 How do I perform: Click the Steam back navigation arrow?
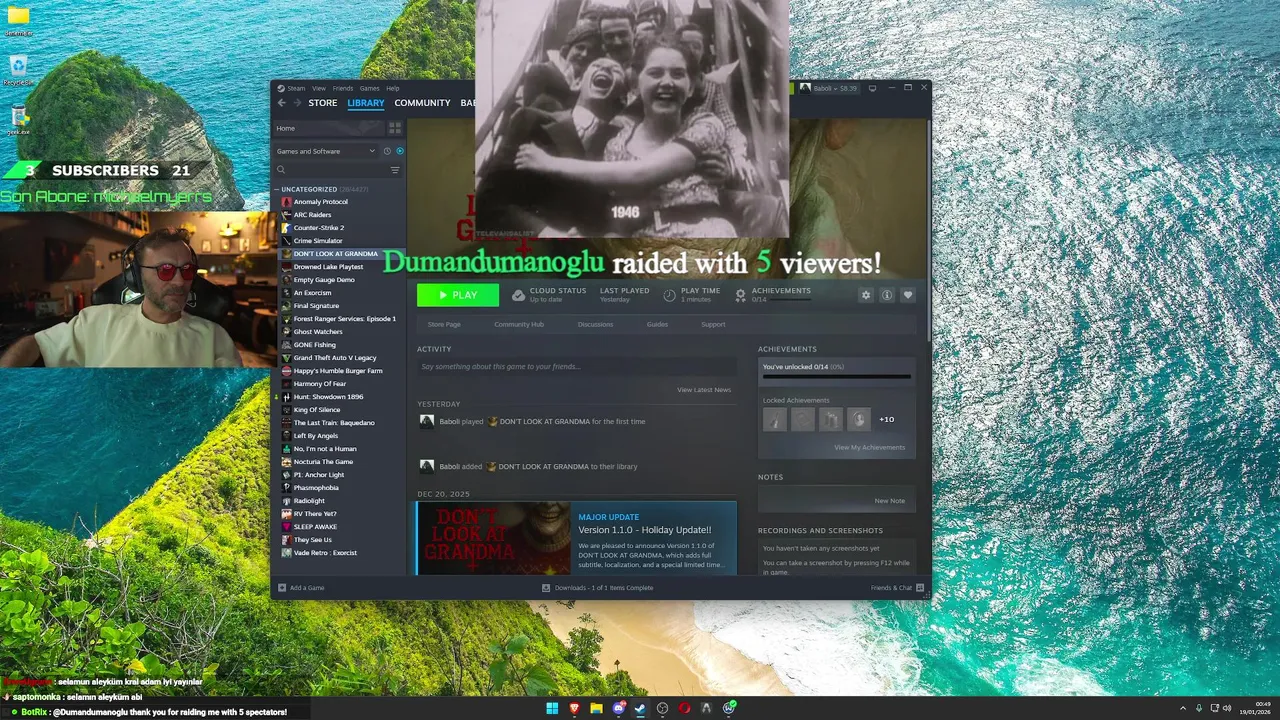(x=281, y=103)
